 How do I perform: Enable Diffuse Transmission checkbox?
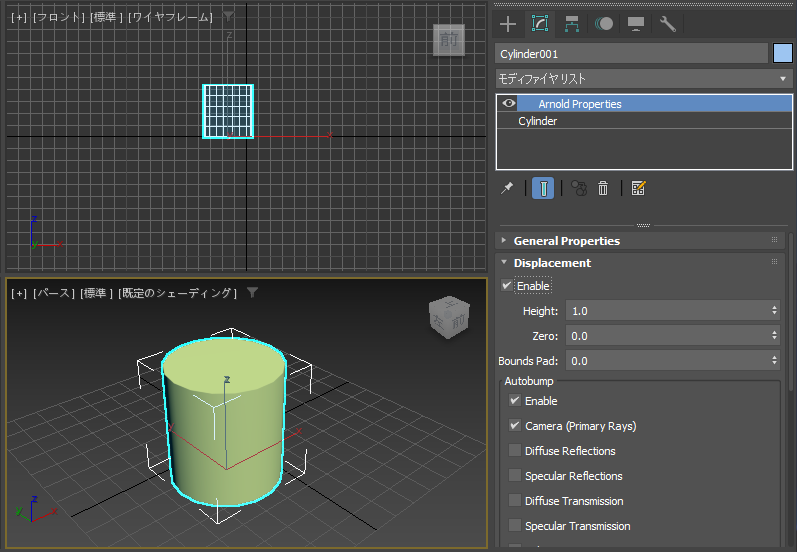(x=515, y=500)
